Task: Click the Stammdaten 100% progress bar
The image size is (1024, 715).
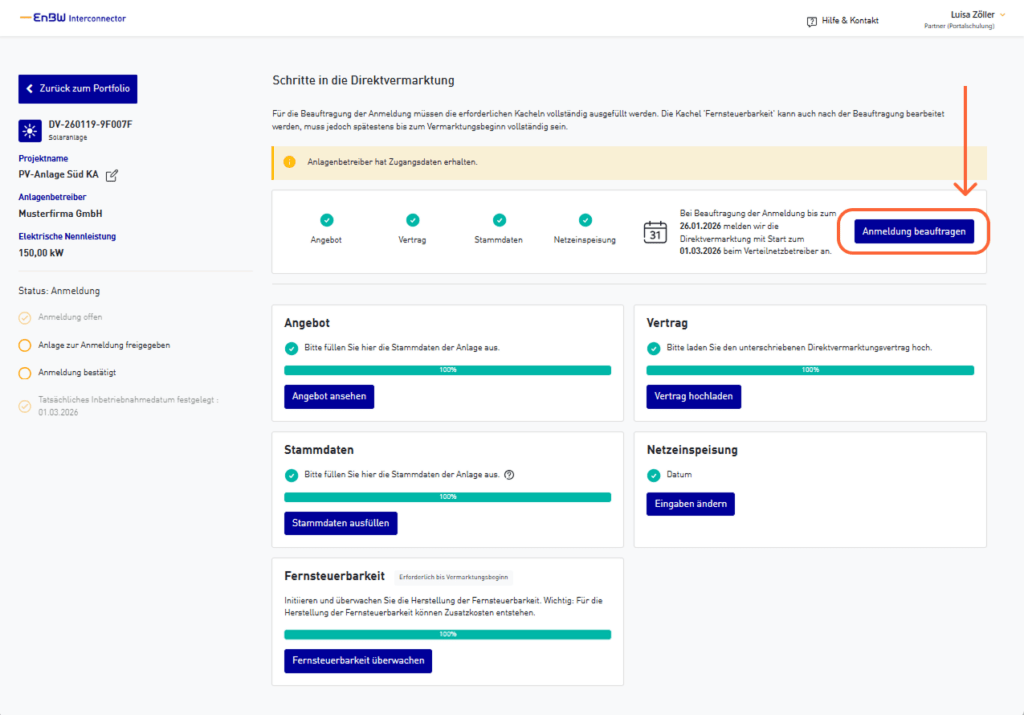Action: point(447,496)
